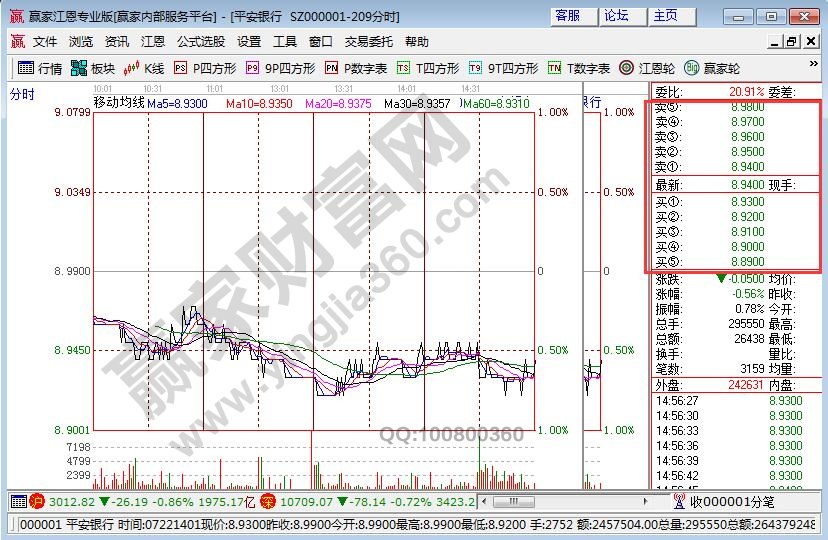The image size is (828, 540).
Task: Open the 文件 menu
Action: point(45,42)
